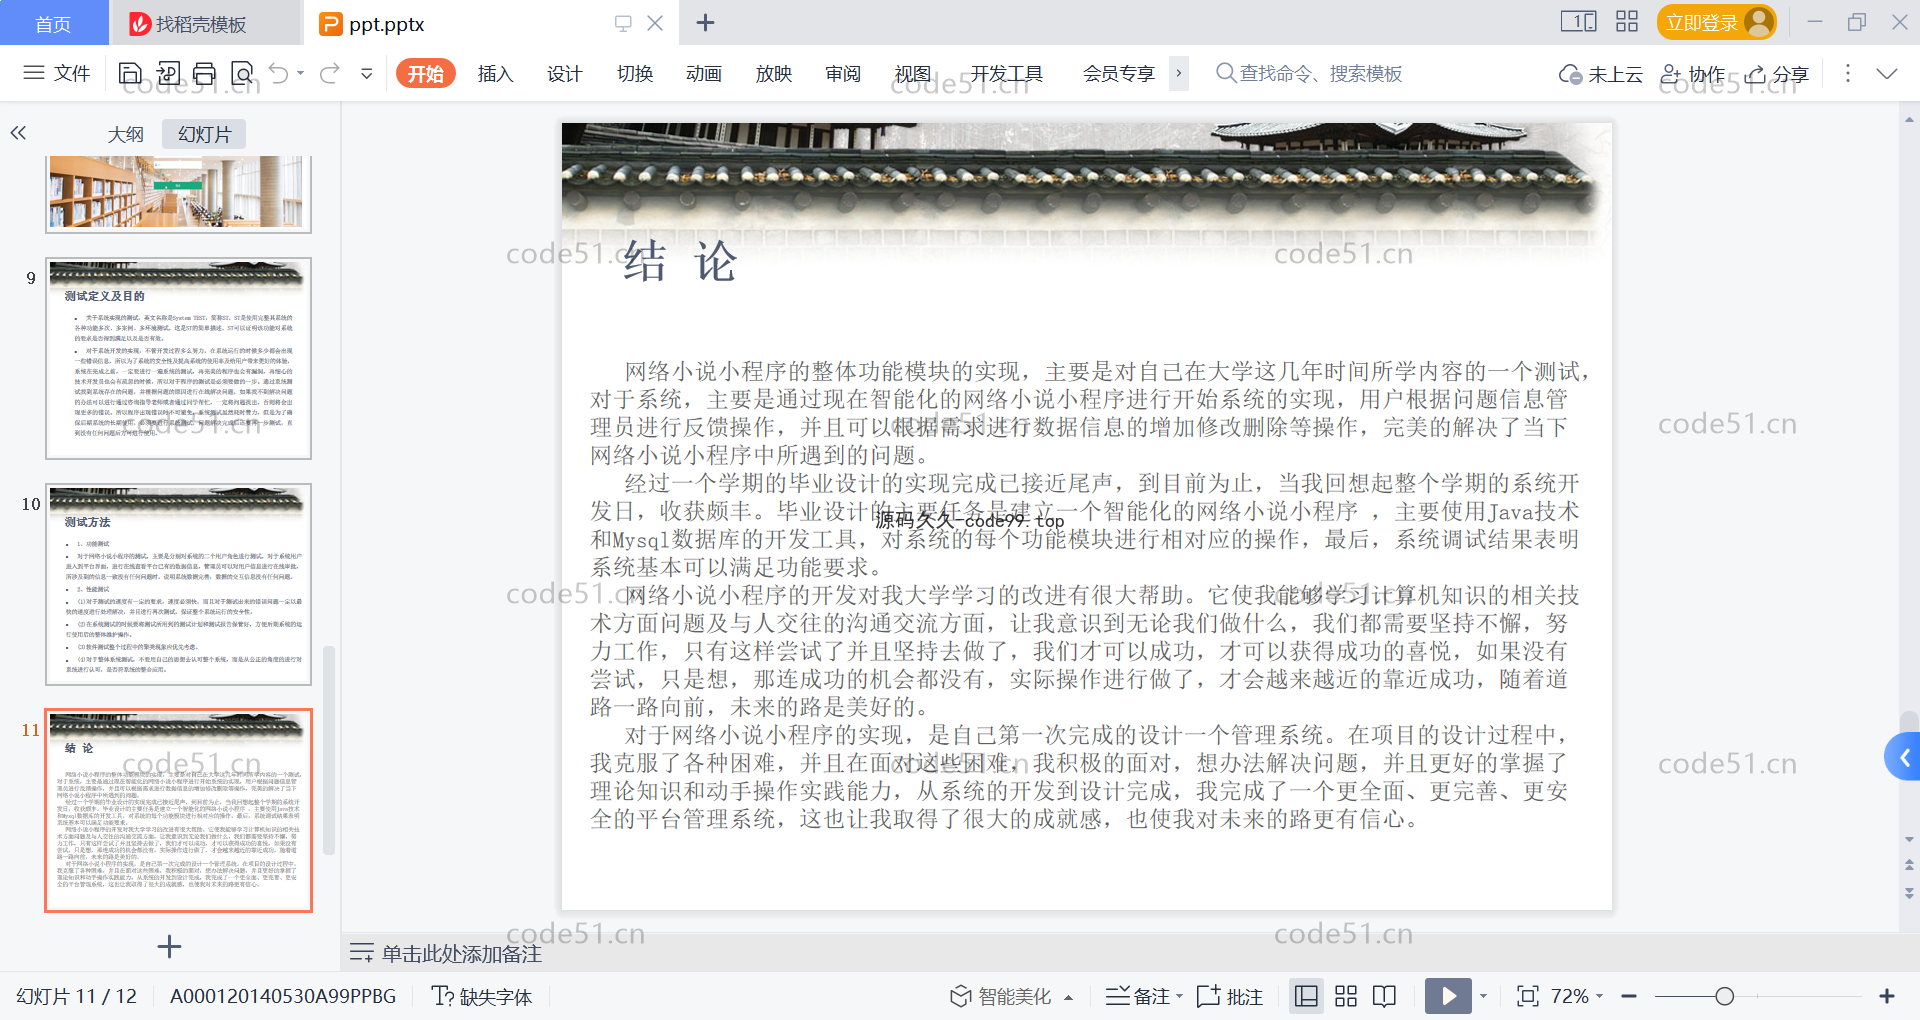This screenshot has height=1020, width=1920.
Task: Show more ribbon tabs with the arrow
Action: tap(1179, 73)
